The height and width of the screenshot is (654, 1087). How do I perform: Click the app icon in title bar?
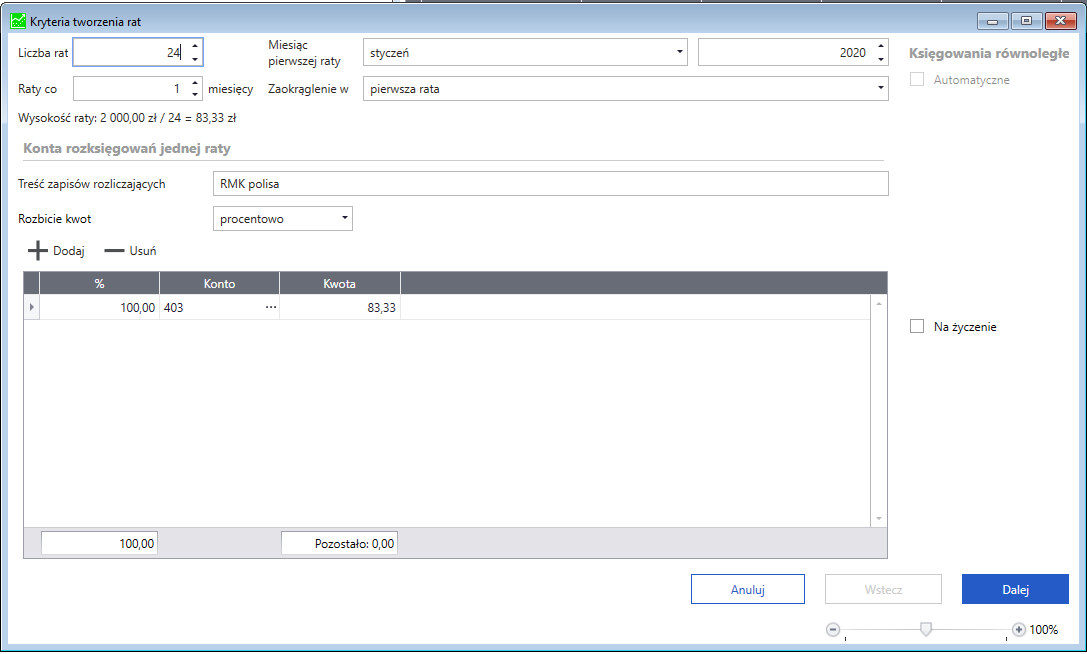tap(18, 21)
